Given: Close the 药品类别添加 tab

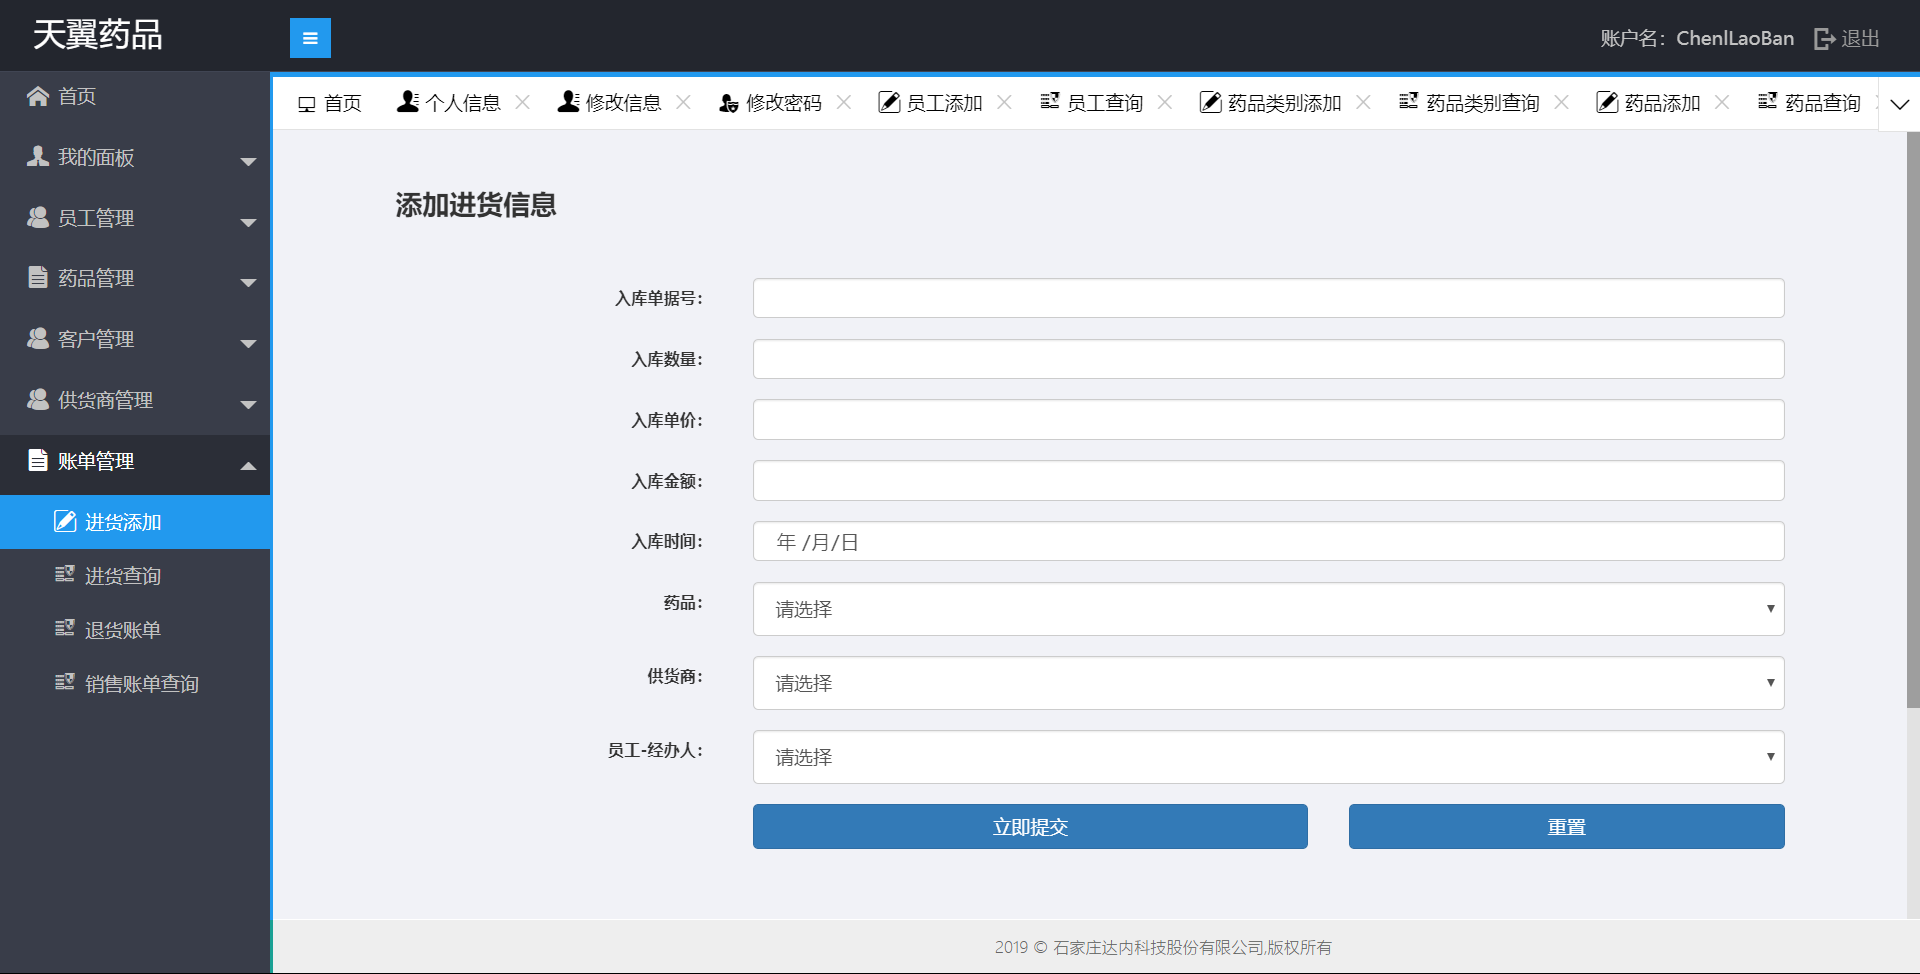Looking at the screenshot, I should point(1363,102).
